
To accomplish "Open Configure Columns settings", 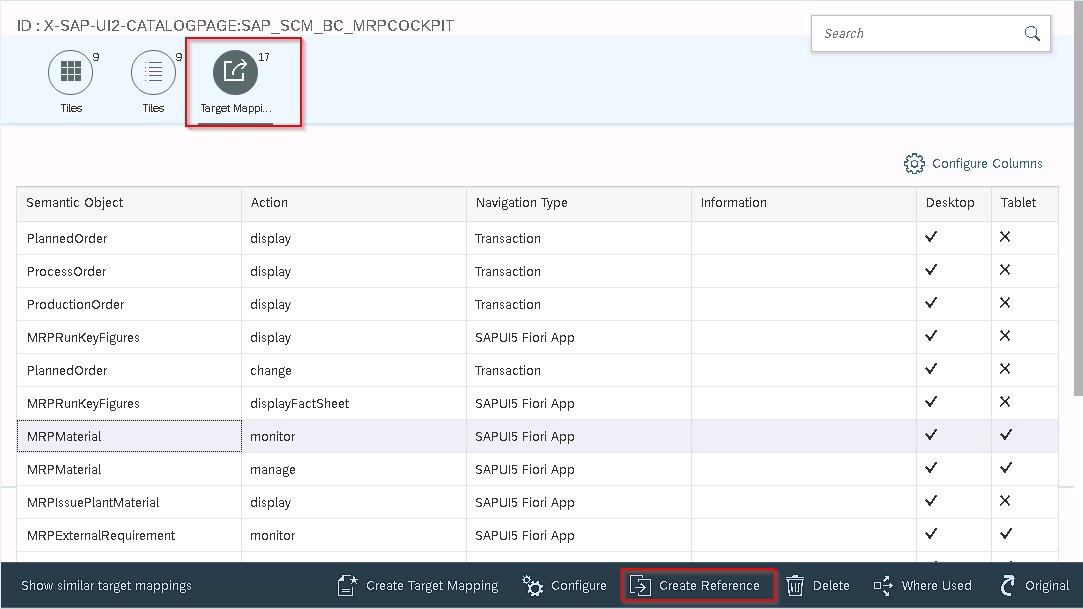I will point(973,164).
